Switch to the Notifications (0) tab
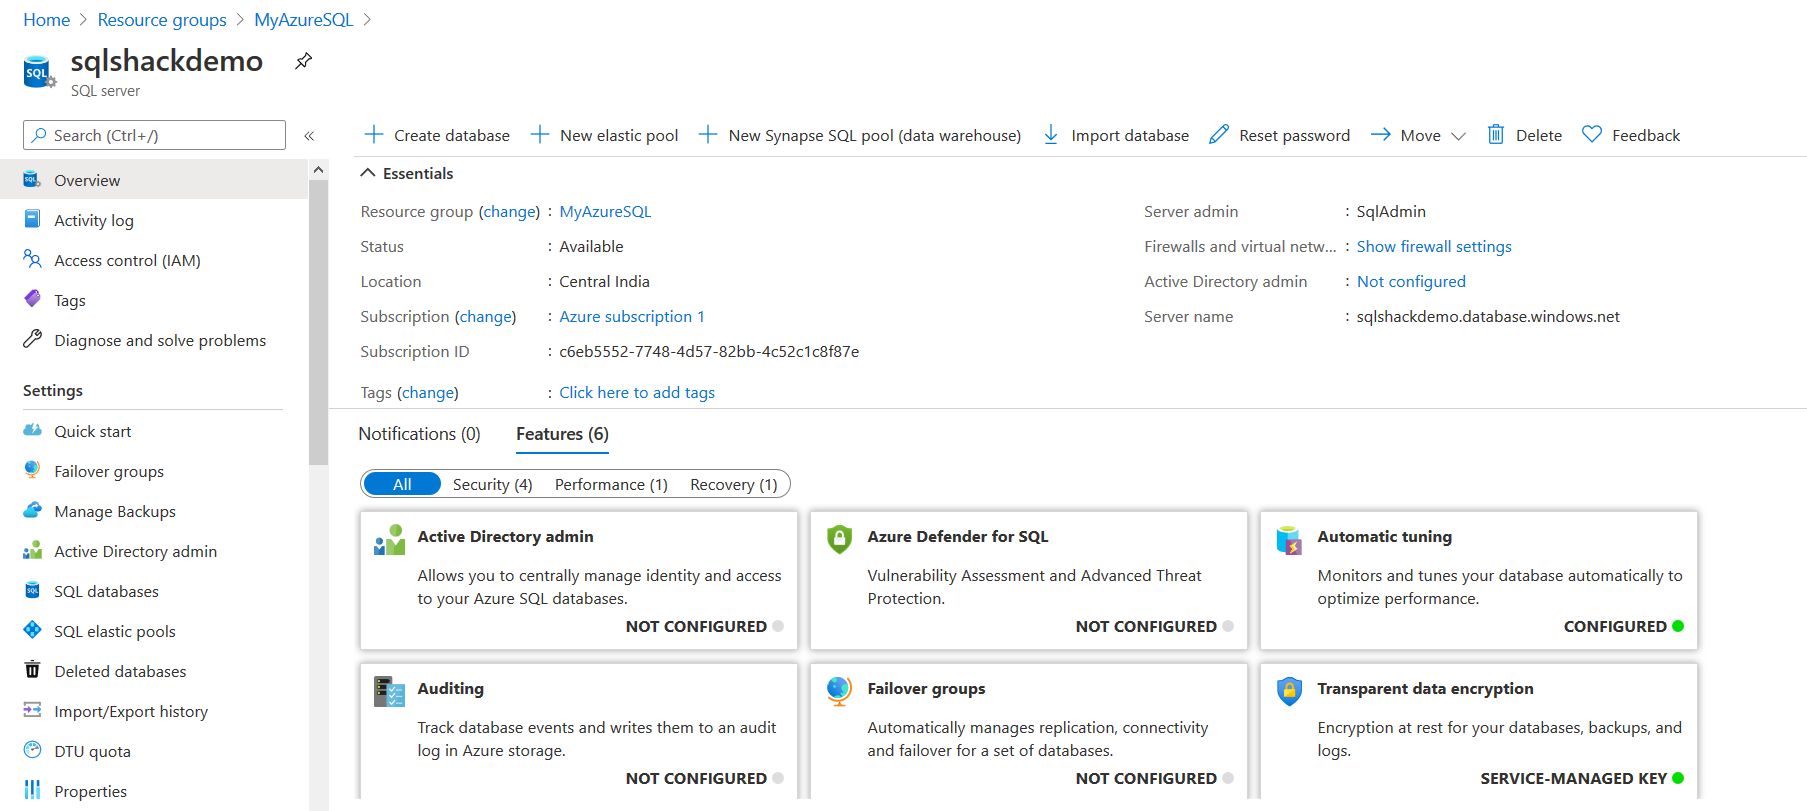This screenshot has height=811, width=1807. pos(419,434)
